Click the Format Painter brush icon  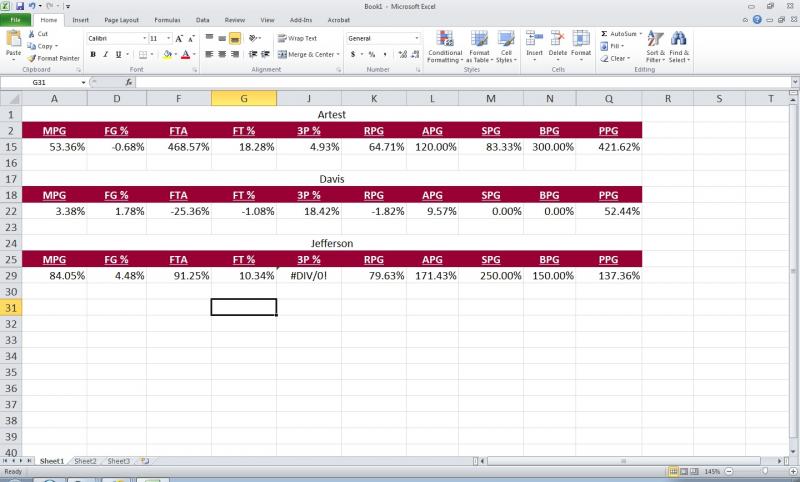pyautogui.click(x=32, y=58)
